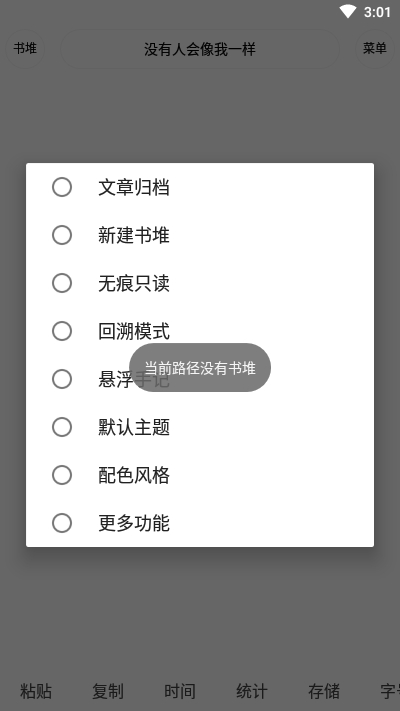The image size is (400, 711).
Task: Open the 更多功能 option
Action: coord(200,523)
